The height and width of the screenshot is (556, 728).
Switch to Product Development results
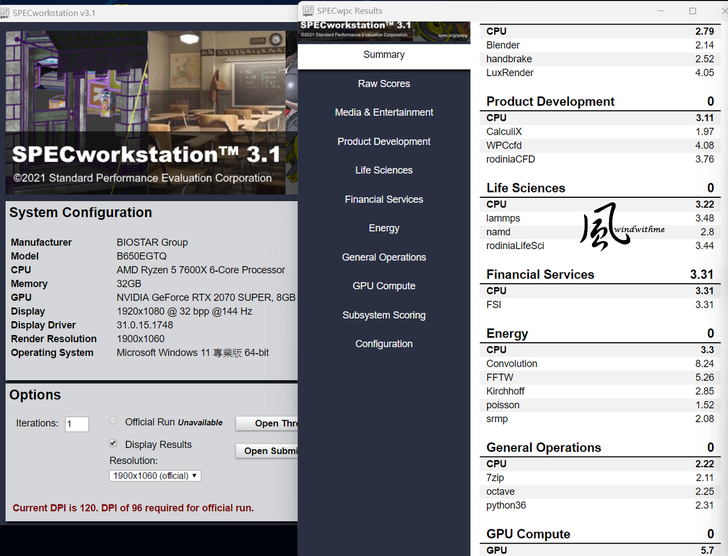click(384, 142)
